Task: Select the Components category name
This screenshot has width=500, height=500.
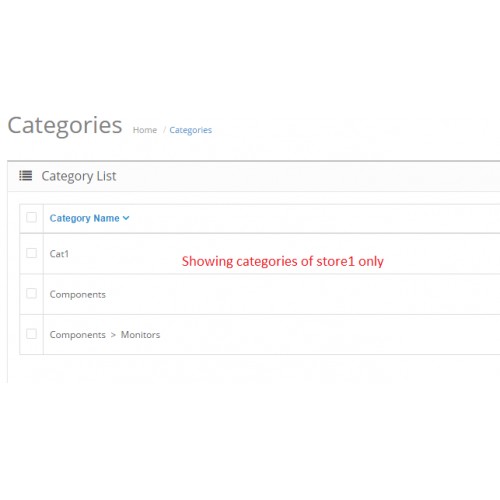Action: coord(78,295)
